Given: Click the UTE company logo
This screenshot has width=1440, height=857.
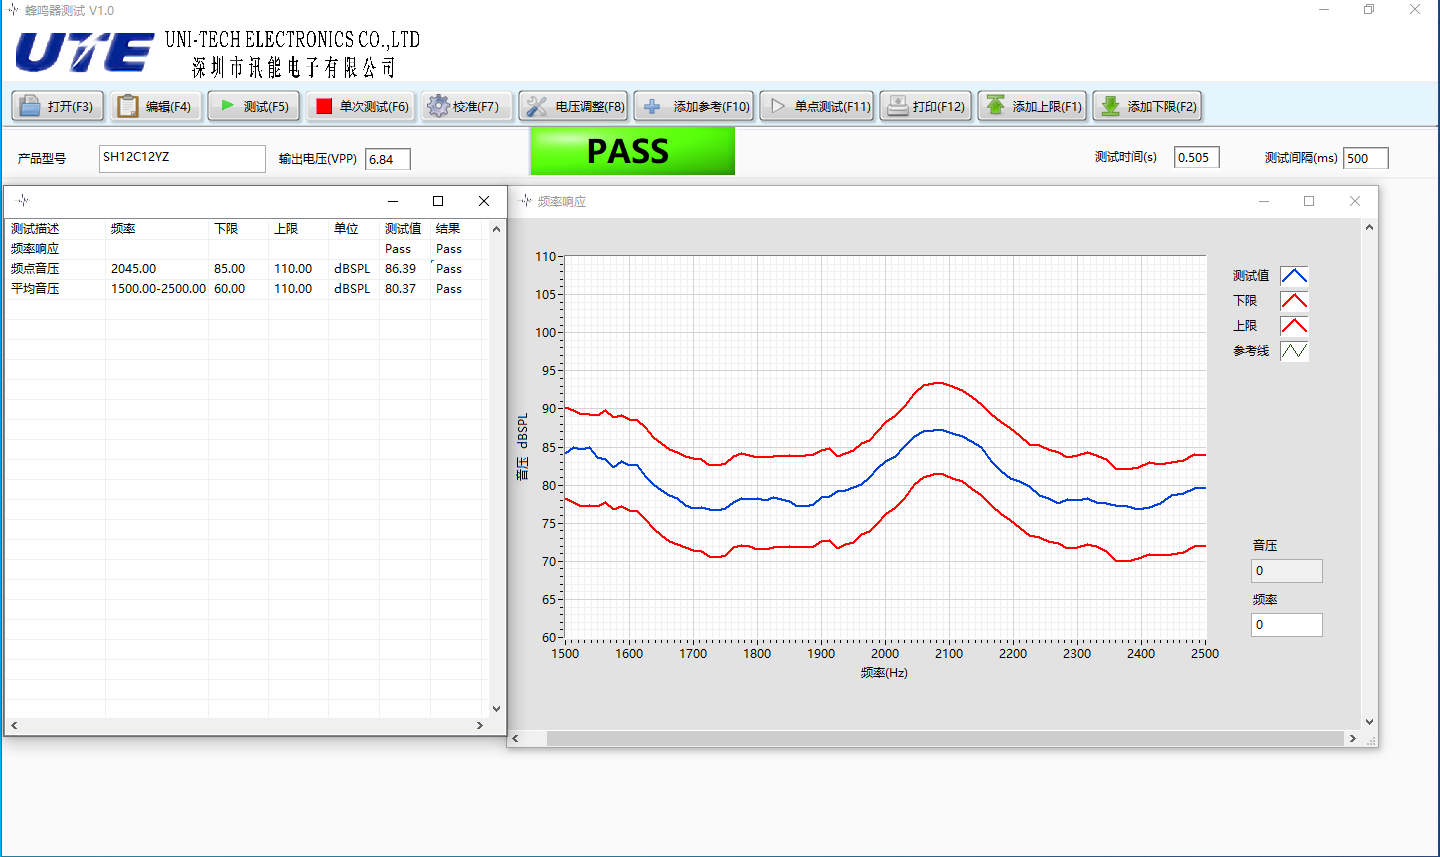Looking at the screenshot, I should tap(84, 53).
